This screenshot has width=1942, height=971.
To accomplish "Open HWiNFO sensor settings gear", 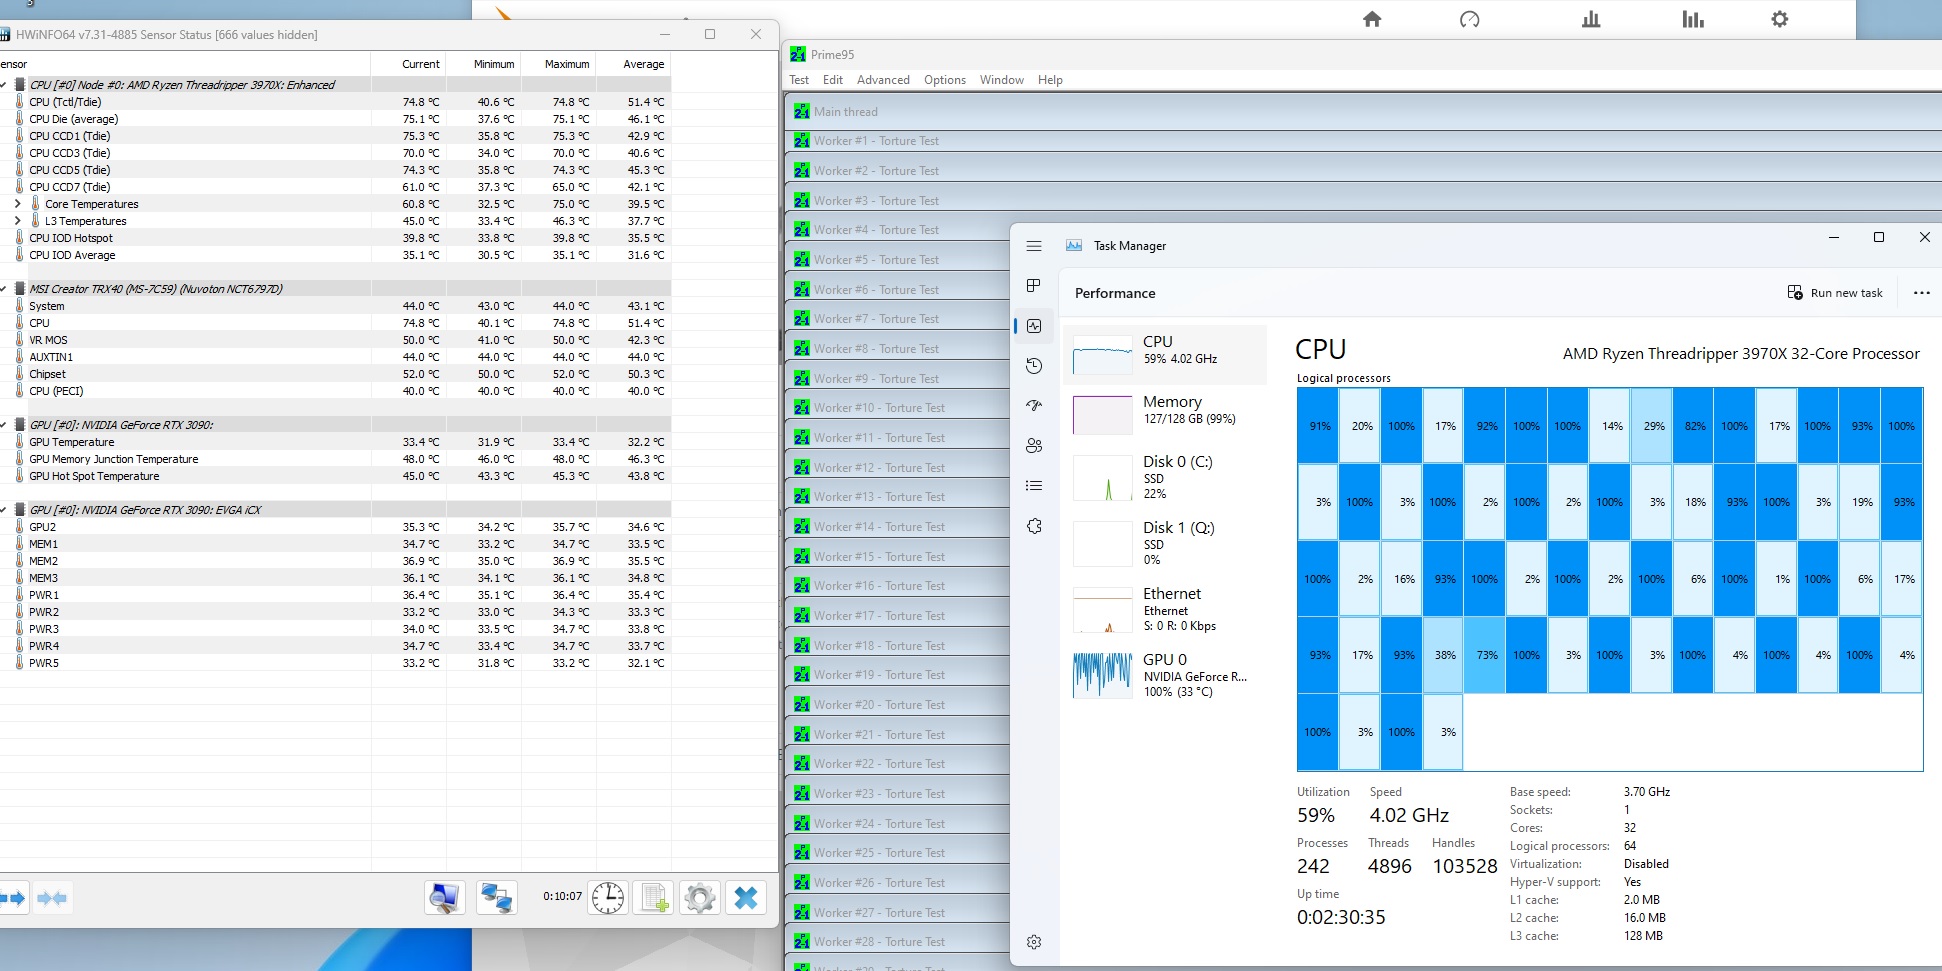I will [x=700, y=898].
